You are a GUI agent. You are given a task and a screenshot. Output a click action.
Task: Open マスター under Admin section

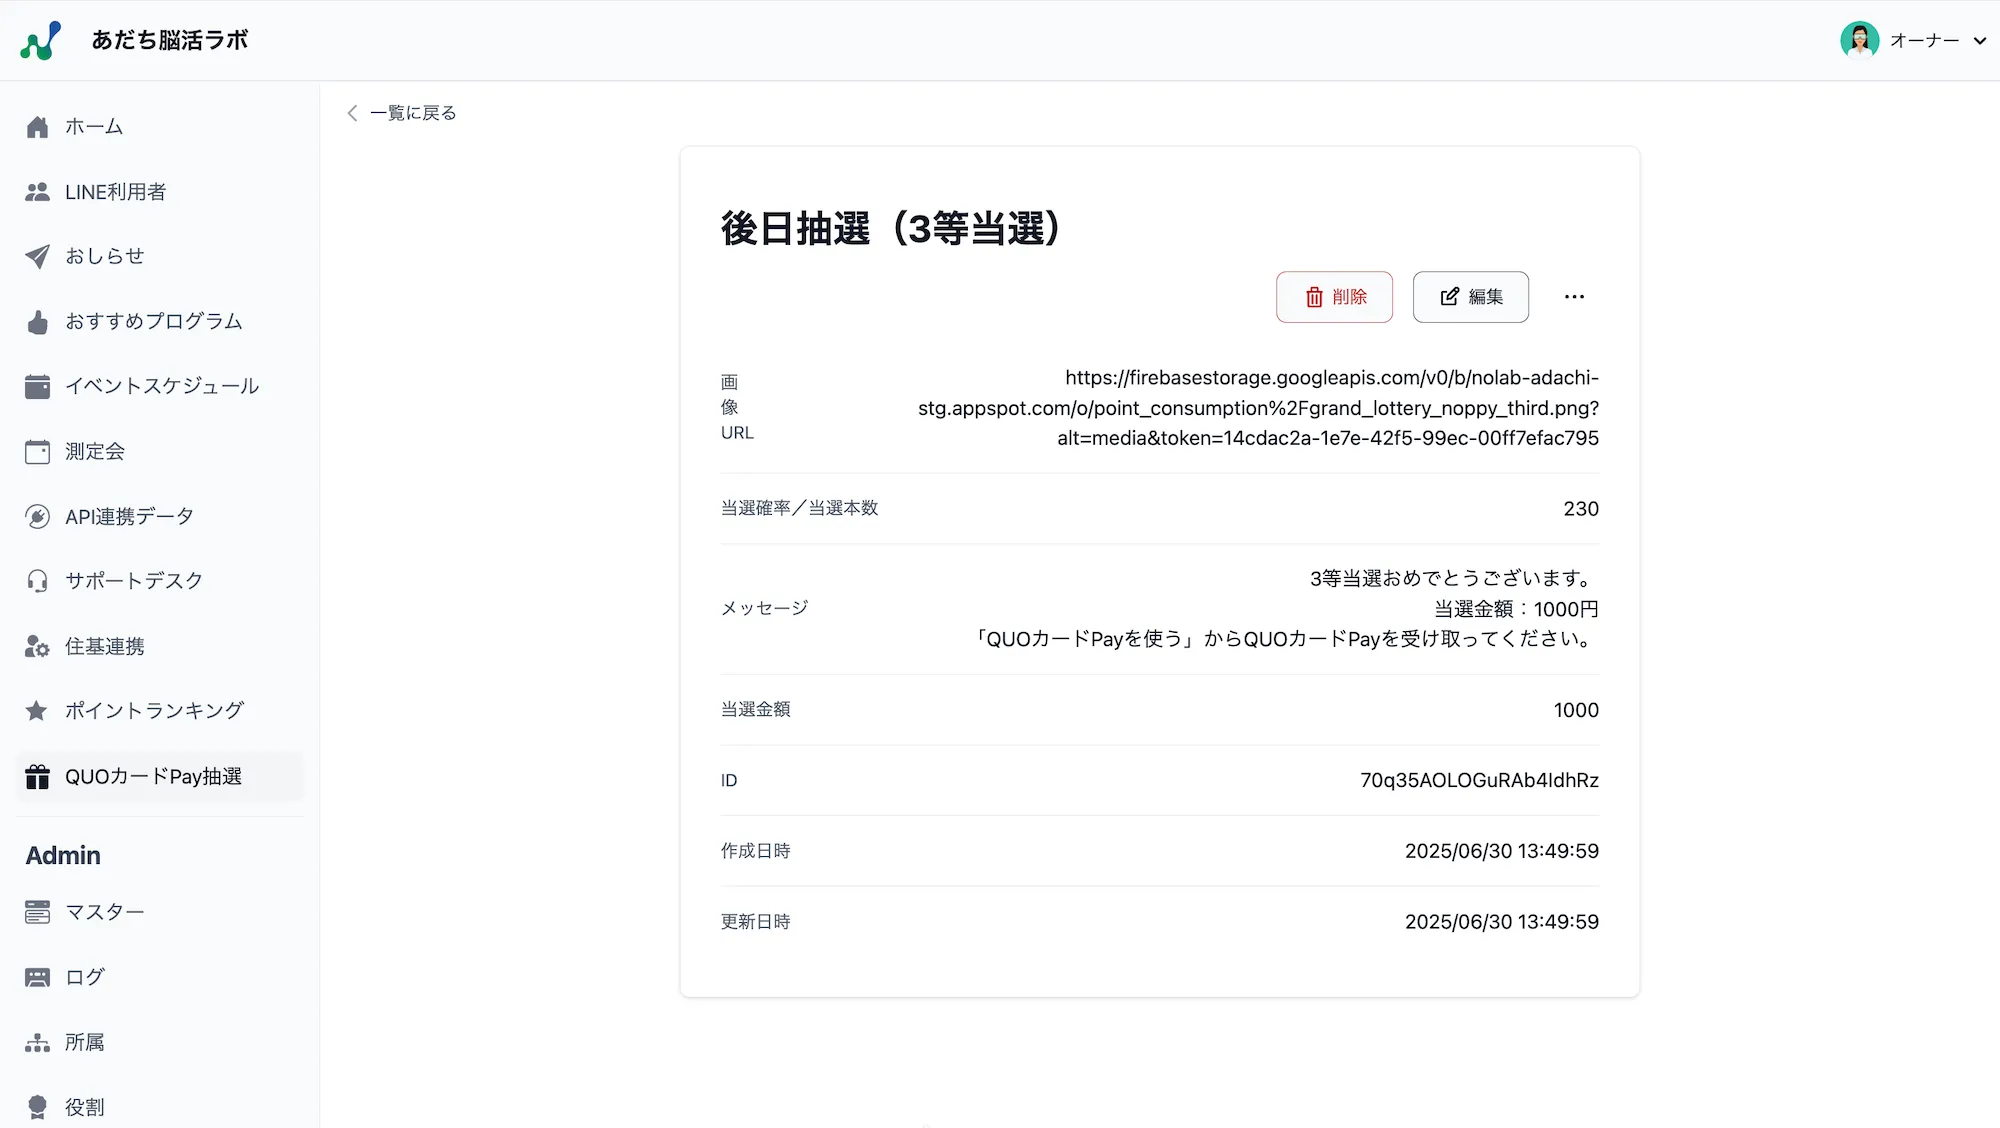click(104, 912)
